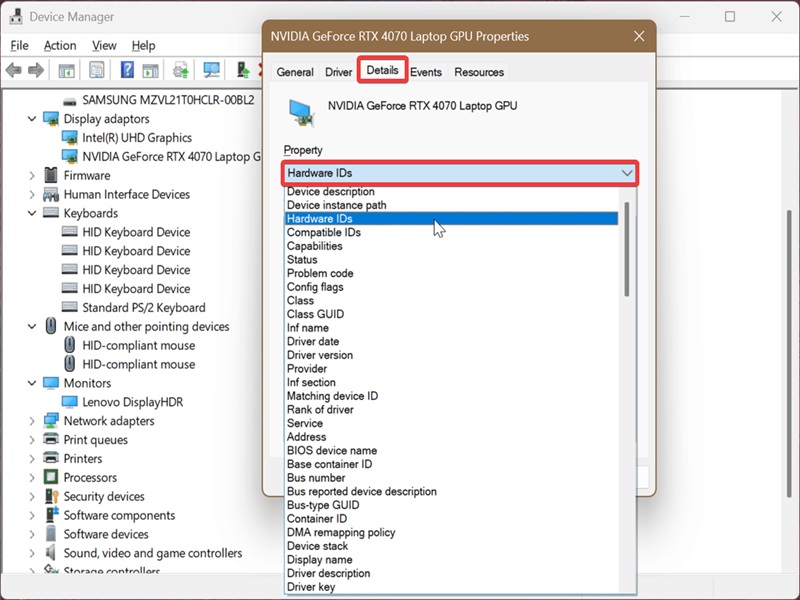Expand the Human Interface Devices node
The image size is (800, 600).
tap(32, 194)
